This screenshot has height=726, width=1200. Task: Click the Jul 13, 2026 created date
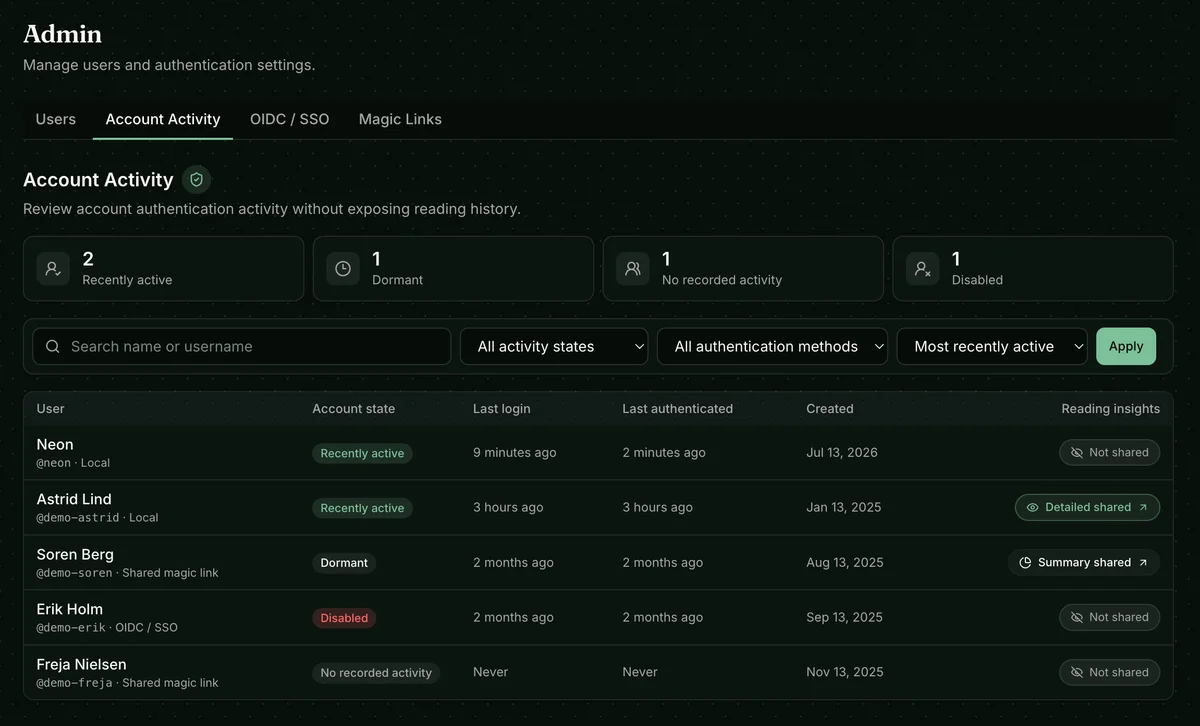click(842, 452)
